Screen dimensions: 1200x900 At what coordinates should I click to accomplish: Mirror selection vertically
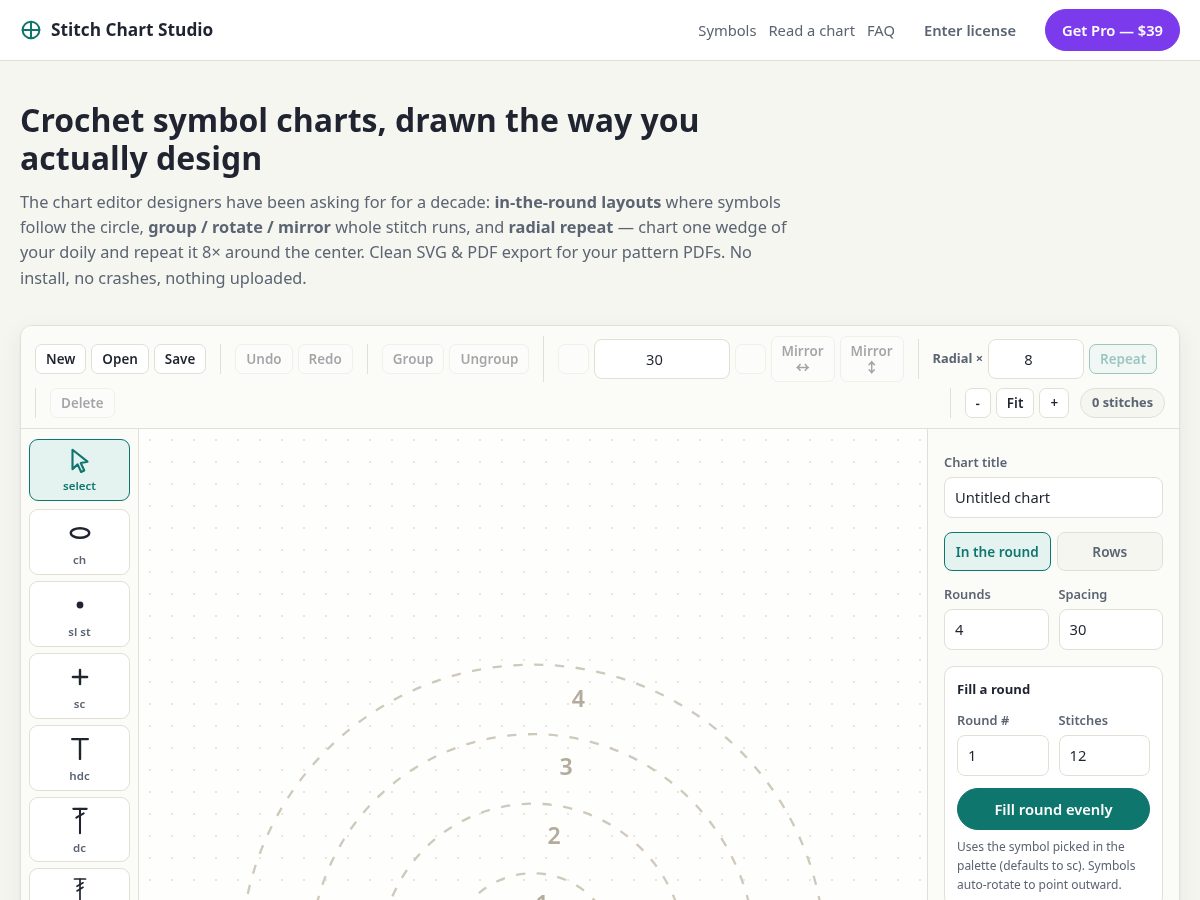pyautogui.click(x=872, y=359)
